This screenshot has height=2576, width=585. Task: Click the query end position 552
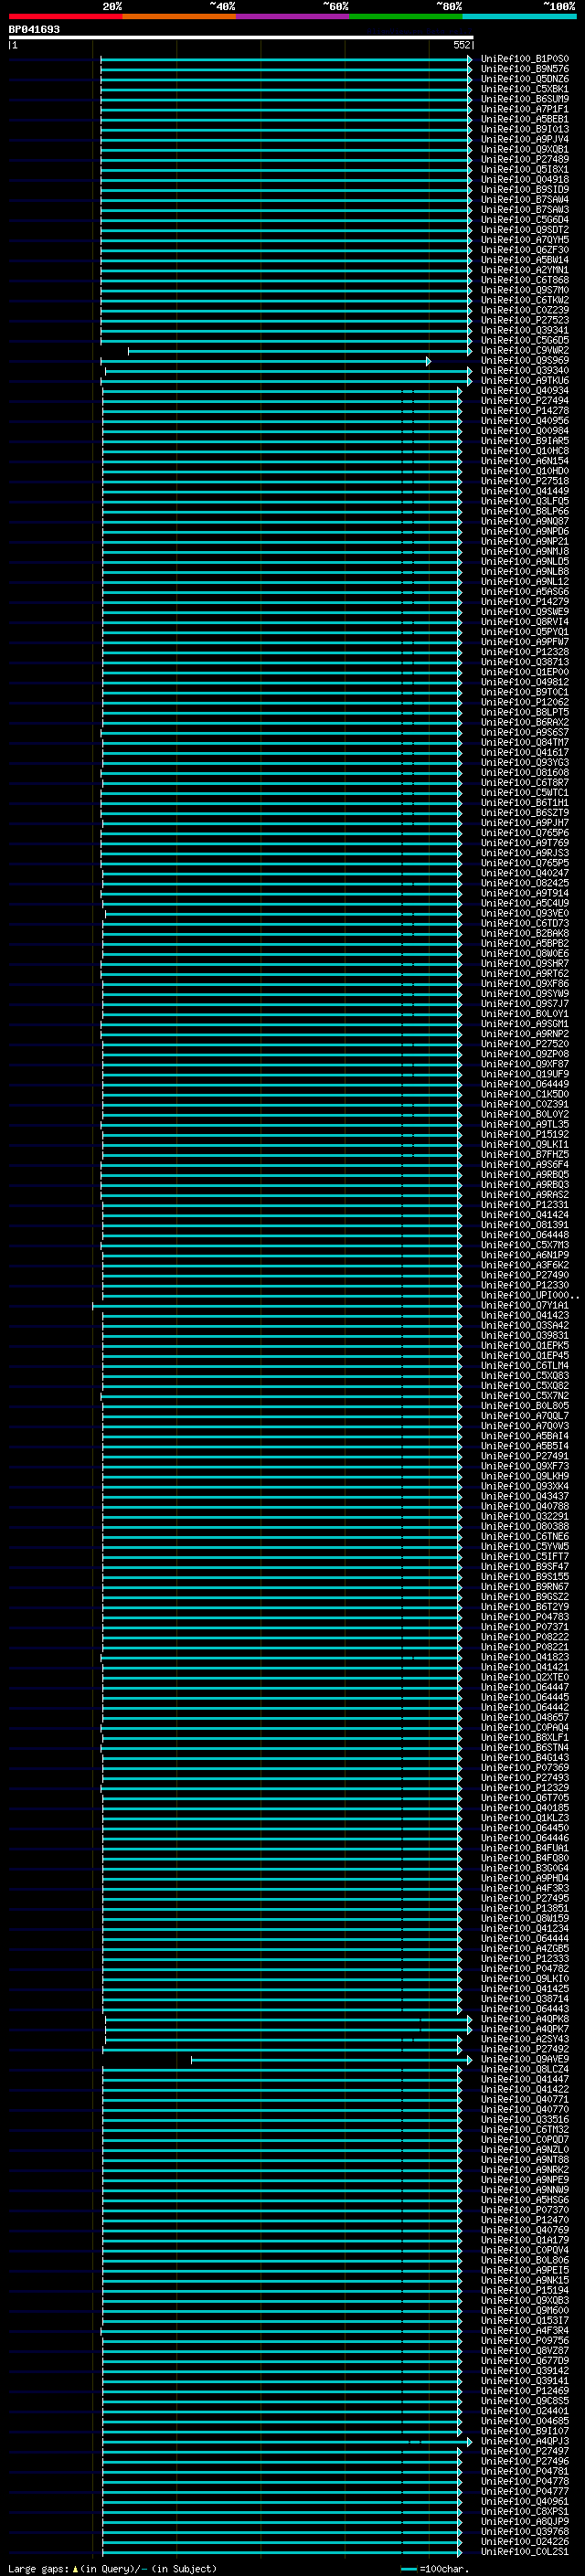[x=462, y=45]
